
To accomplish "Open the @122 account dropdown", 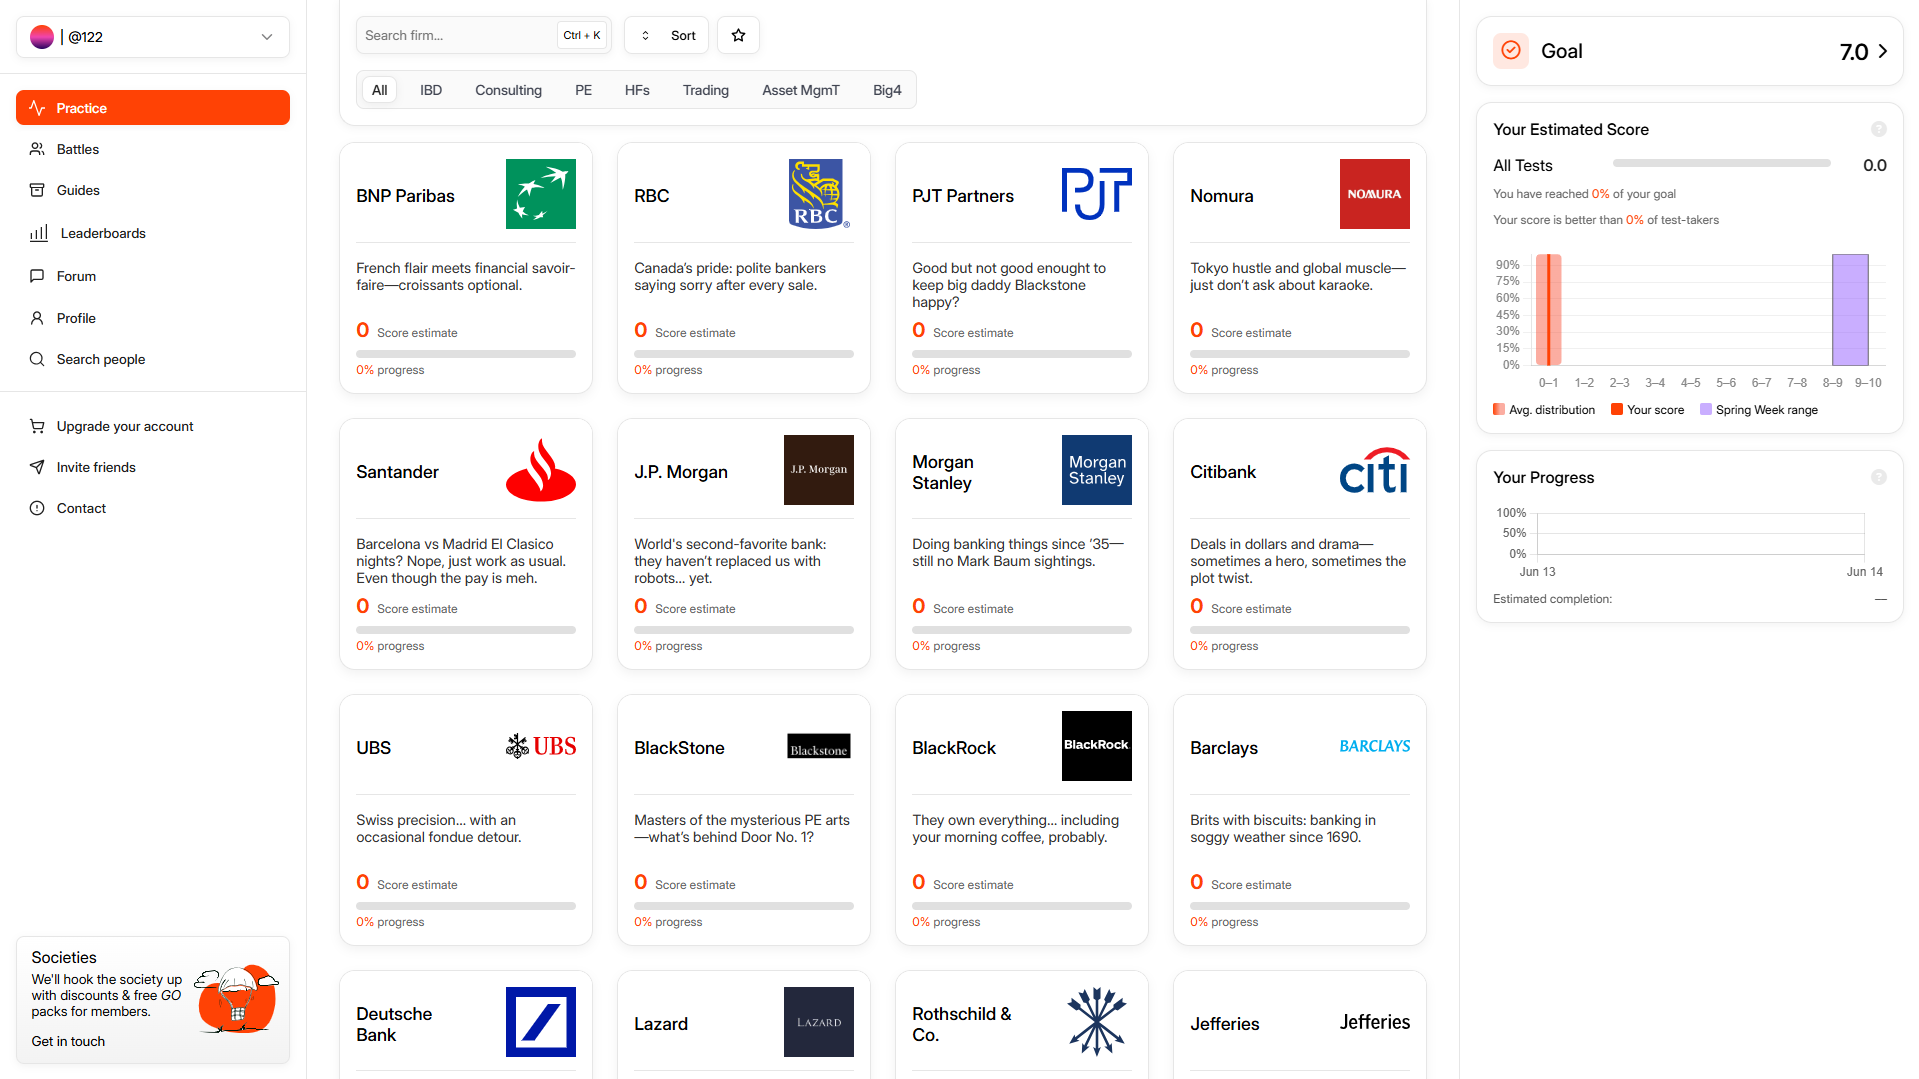I will (153, 37).
